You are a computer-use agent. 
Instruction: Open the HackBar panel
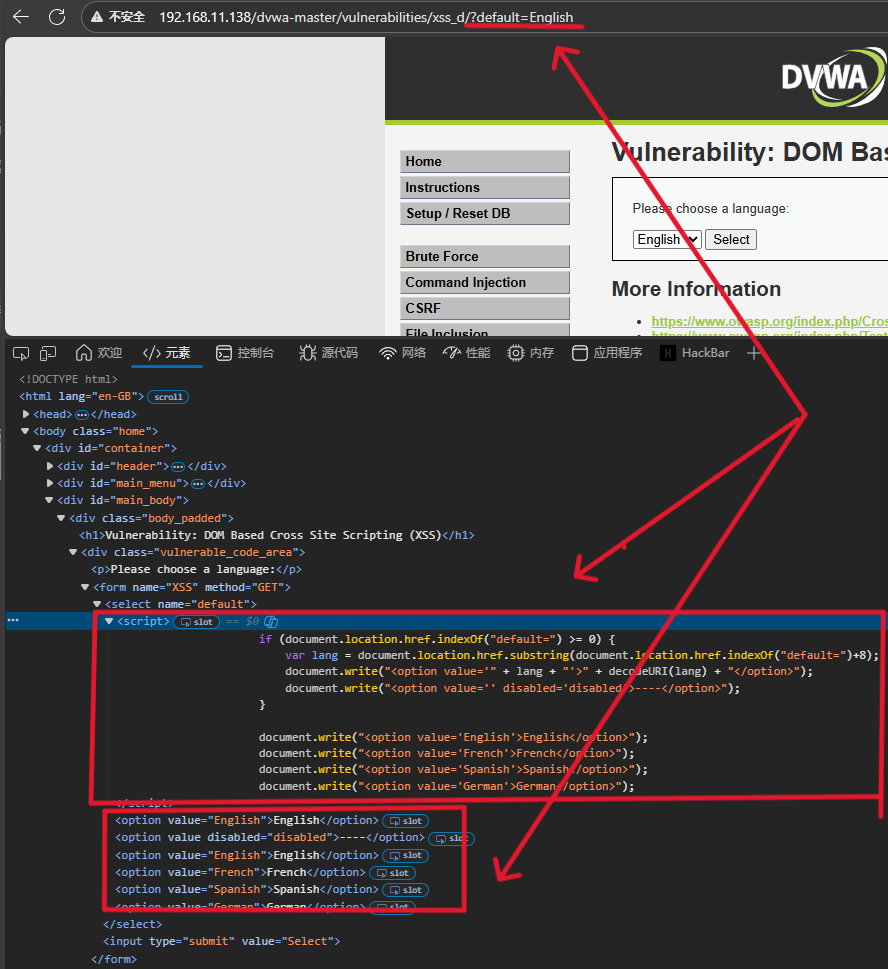coord(695,353)
